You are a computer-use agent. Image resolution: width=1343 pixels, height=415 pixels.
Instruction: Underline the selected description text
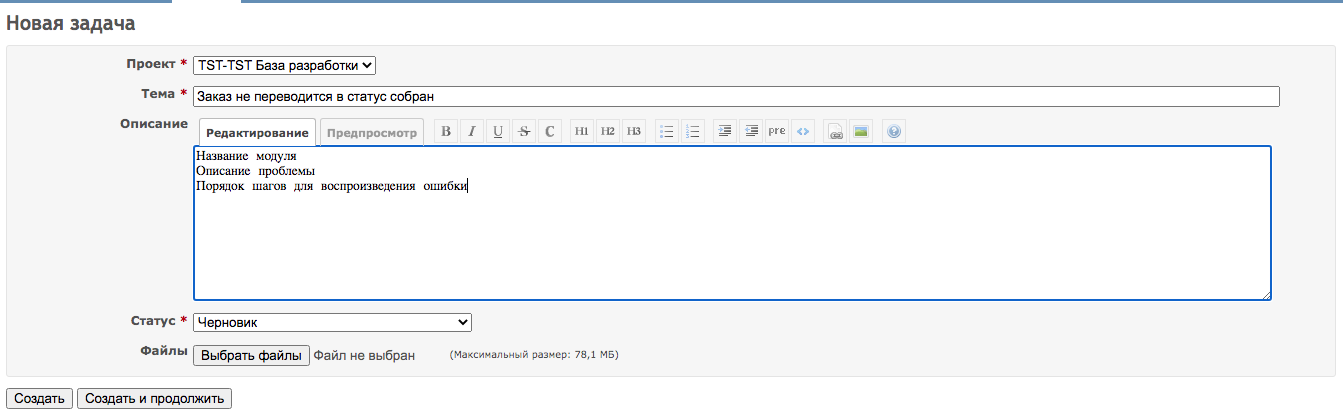click(498, 131)
